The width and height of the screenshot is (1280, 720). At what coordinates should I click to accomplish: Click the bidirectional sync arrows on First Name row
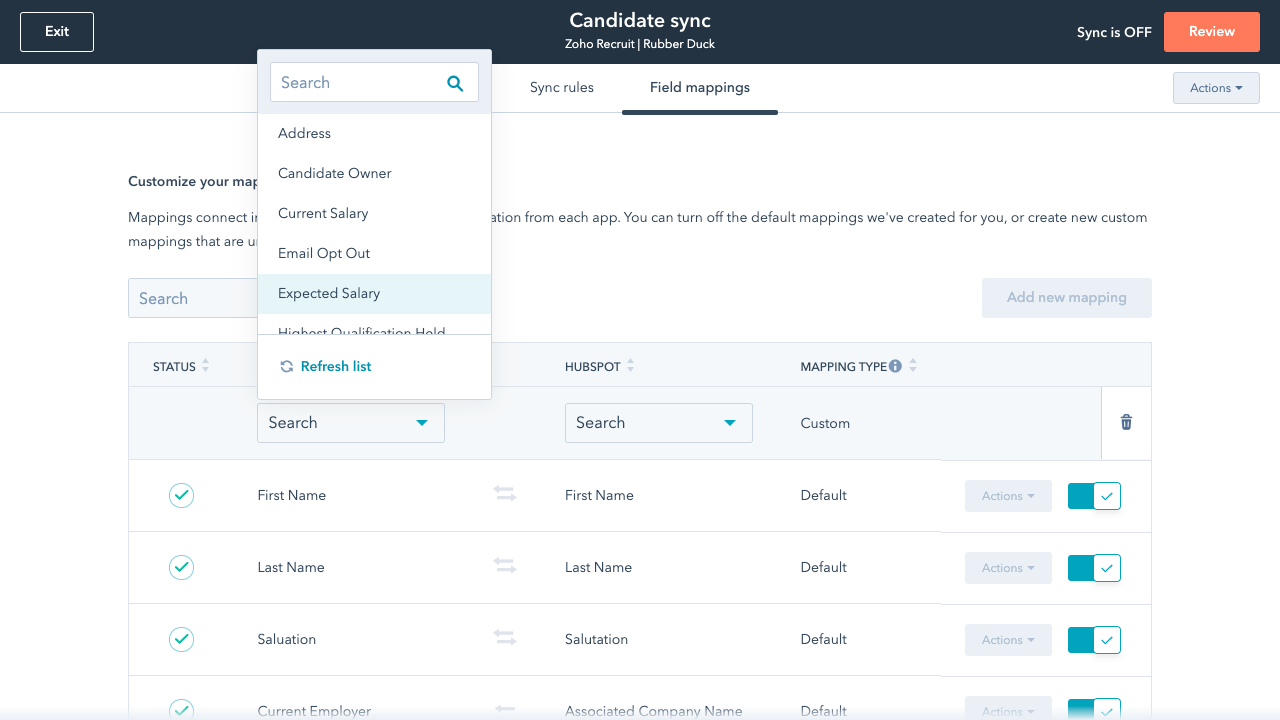[x=505, y=494]
